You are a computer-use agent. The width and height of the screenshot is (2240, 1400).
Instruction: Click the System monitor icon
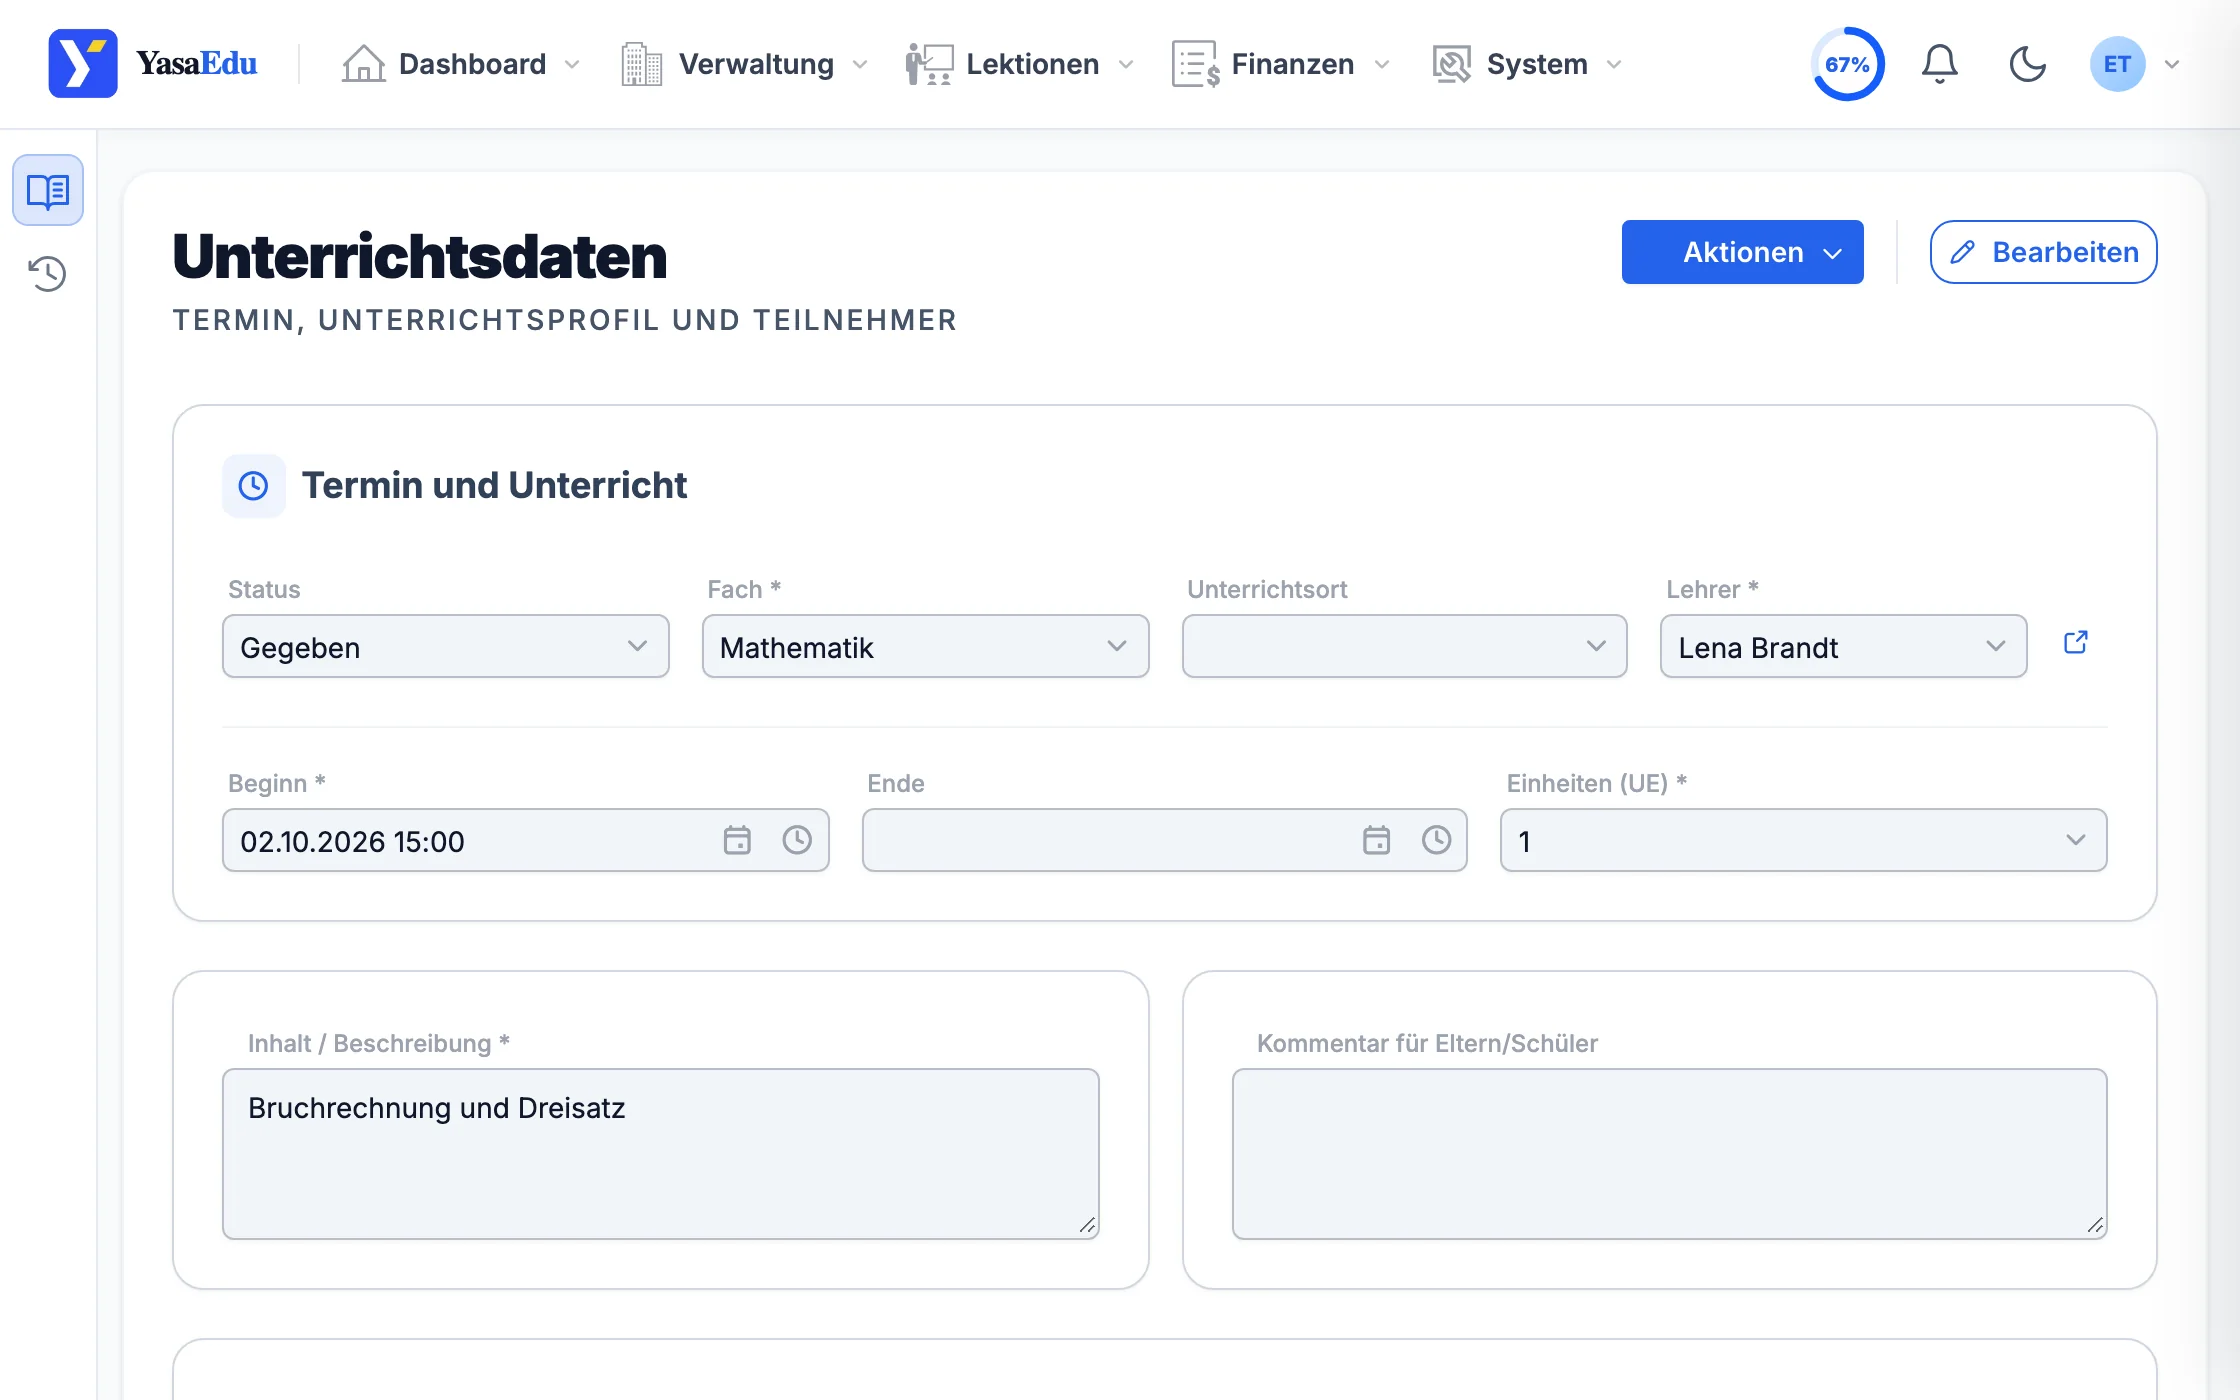1452,64
